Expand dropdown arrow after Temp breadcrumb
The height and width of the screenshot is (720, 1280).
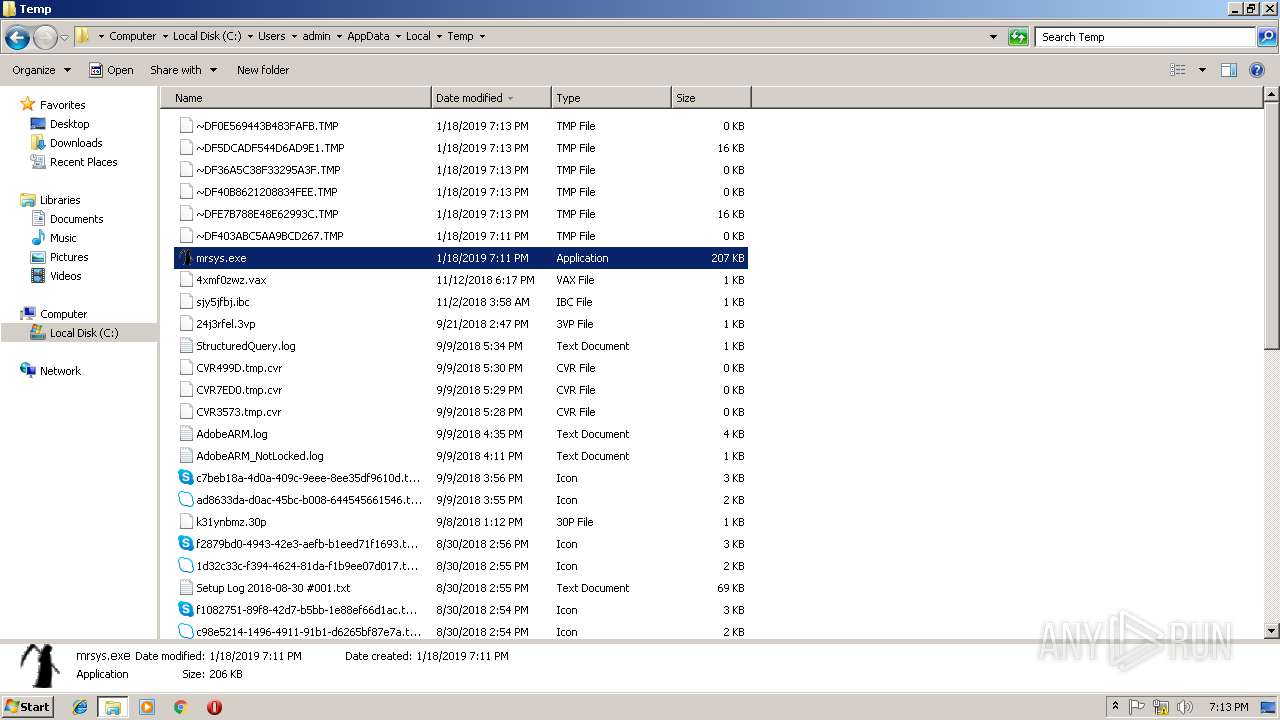482,37
